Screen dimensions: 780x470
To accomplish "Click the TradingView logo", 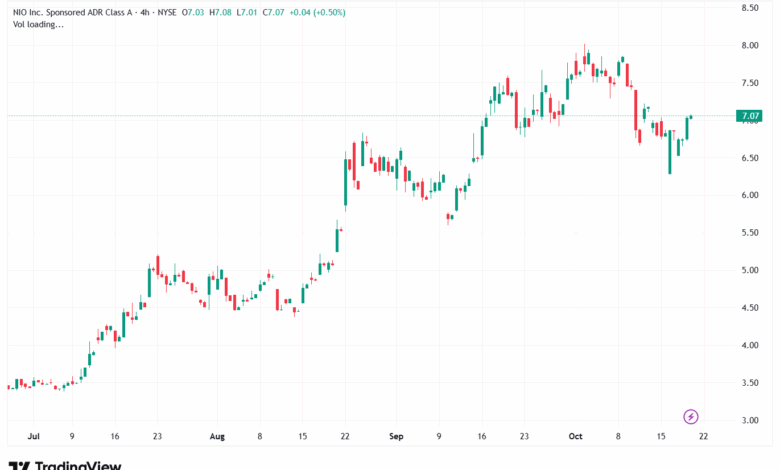I will click(x=66, y=465).
